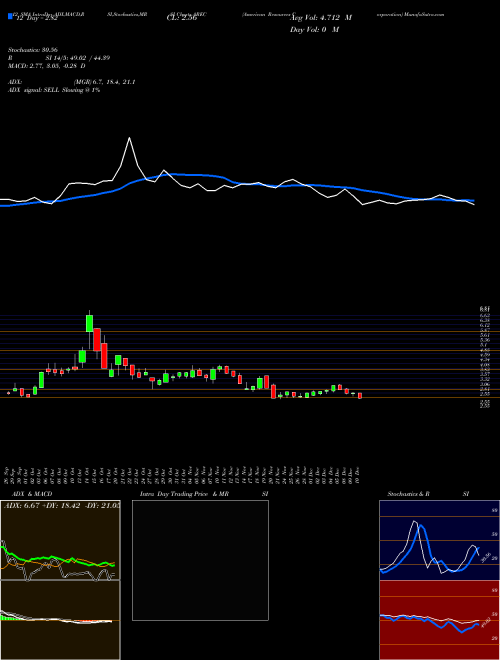Click the white price line's highest spike
500x660 pixels.
point(129,138)
